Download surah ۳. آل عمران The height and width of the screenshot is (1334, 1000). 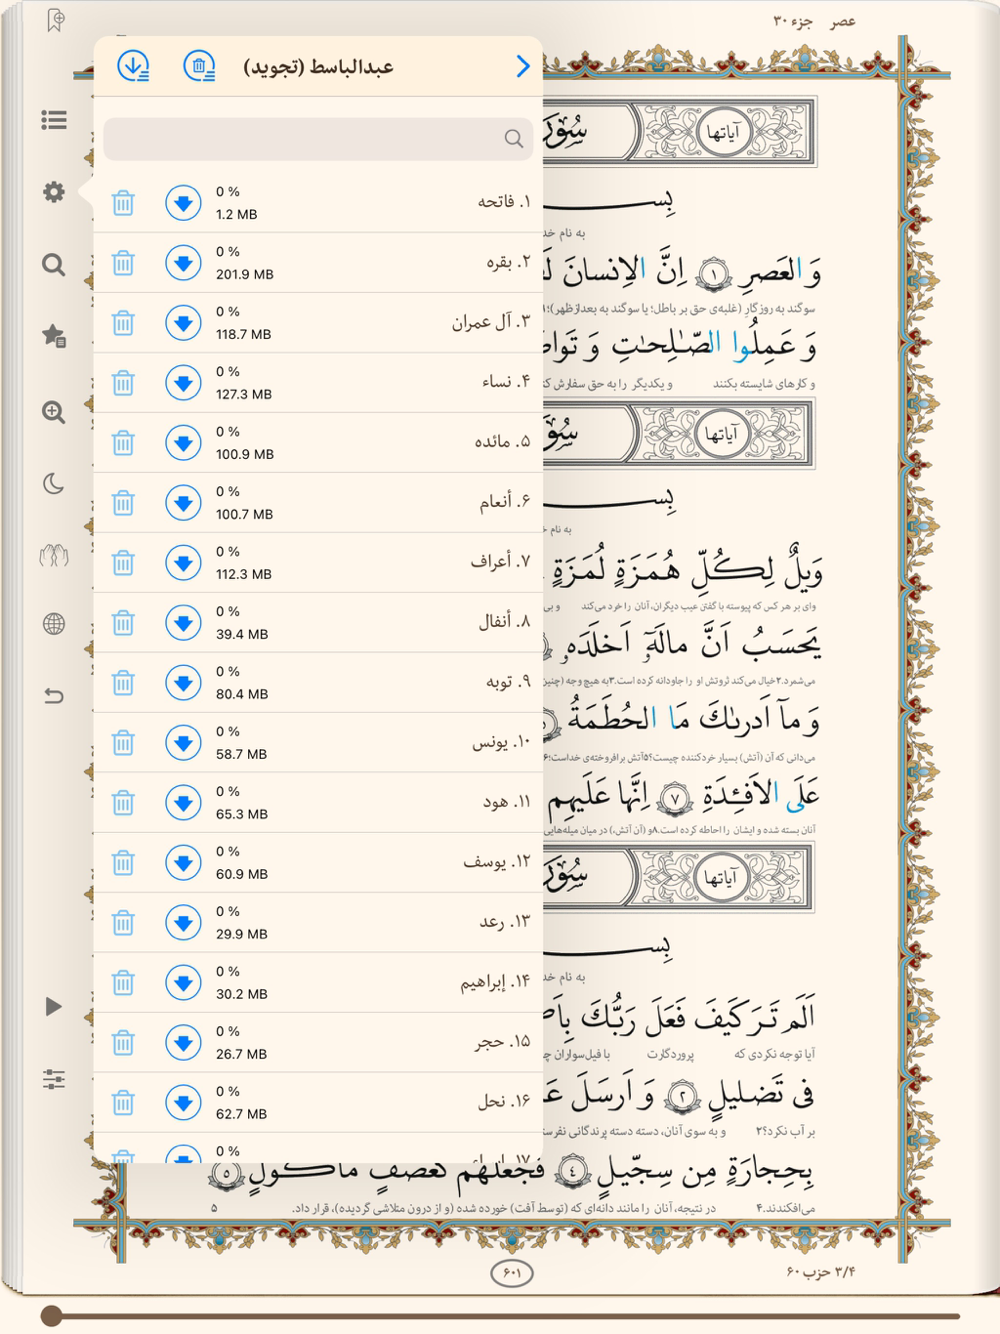(x=183, y=323)
